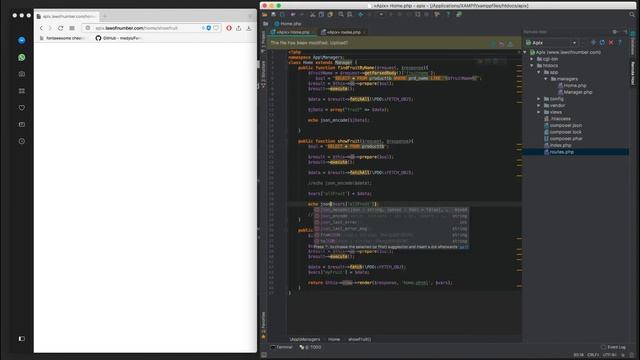This screenshot has width=640, height=360.
Task: Open the Speed Dial start page button
Action: point(72,28)
